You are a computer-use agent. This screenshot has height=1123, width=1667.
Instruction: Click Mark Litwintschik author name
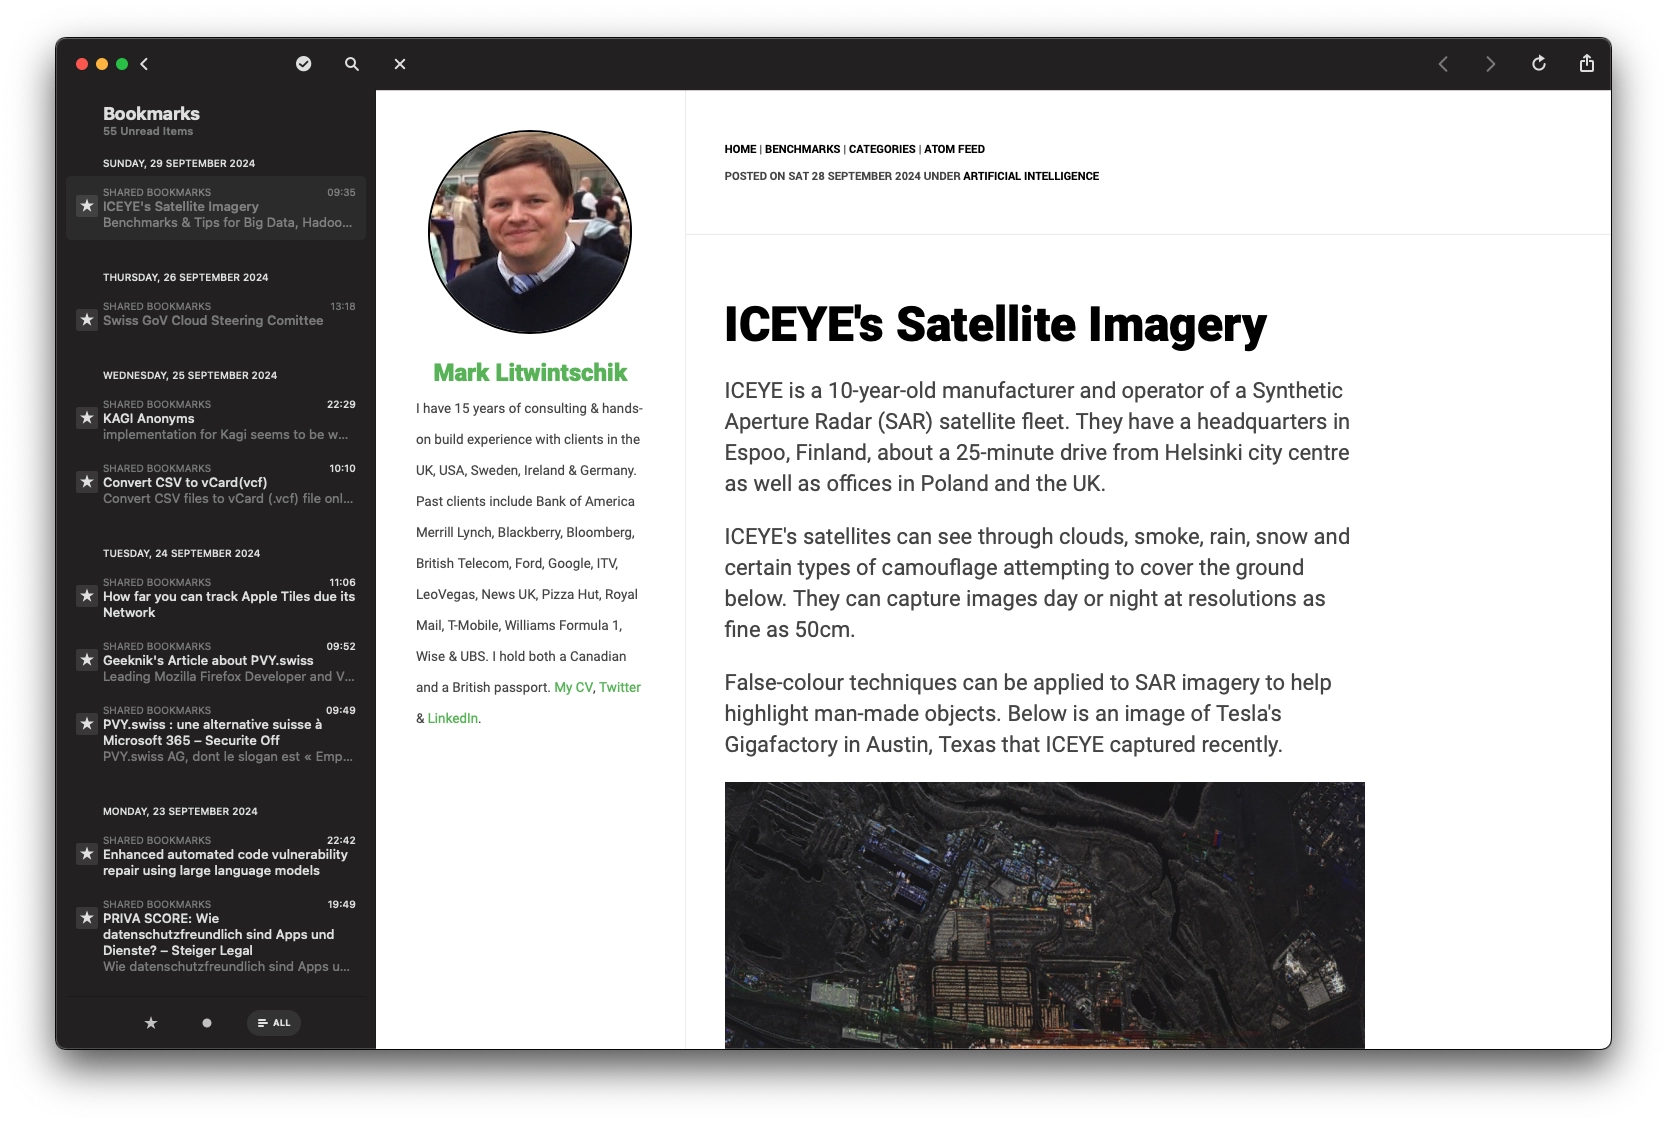530,373
